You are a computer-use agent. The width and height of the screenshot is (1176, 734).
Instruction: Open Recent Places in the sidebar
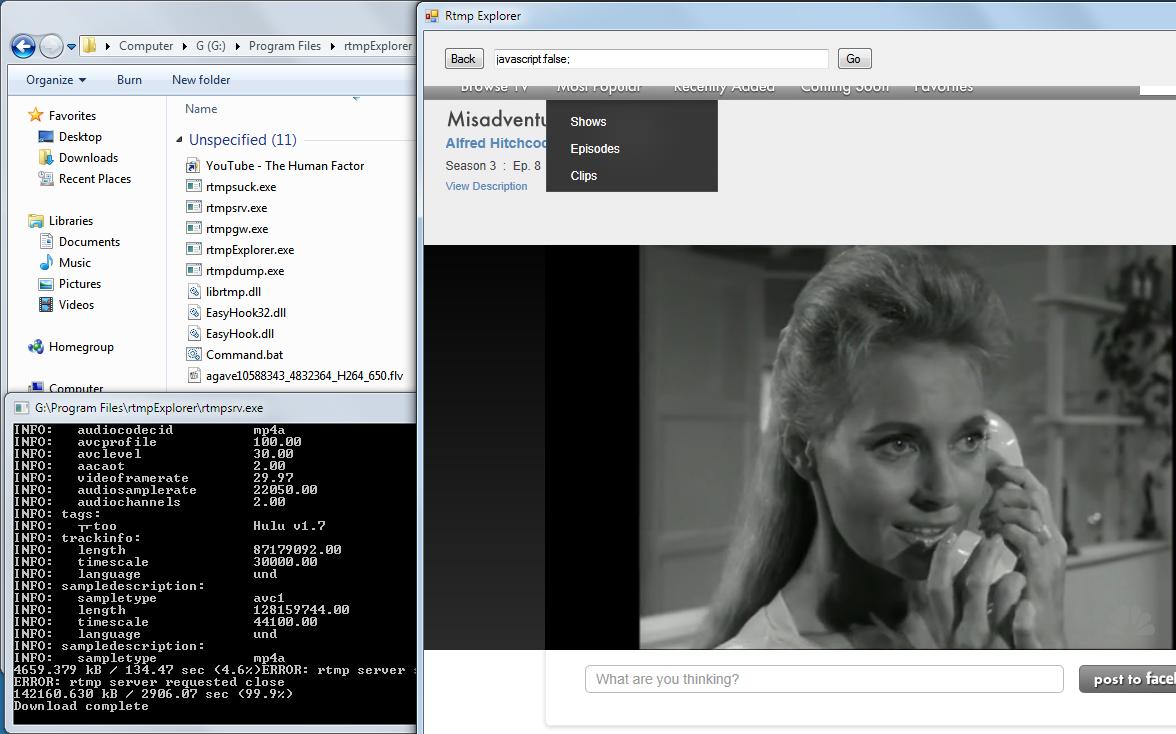[x=94, y=178]
